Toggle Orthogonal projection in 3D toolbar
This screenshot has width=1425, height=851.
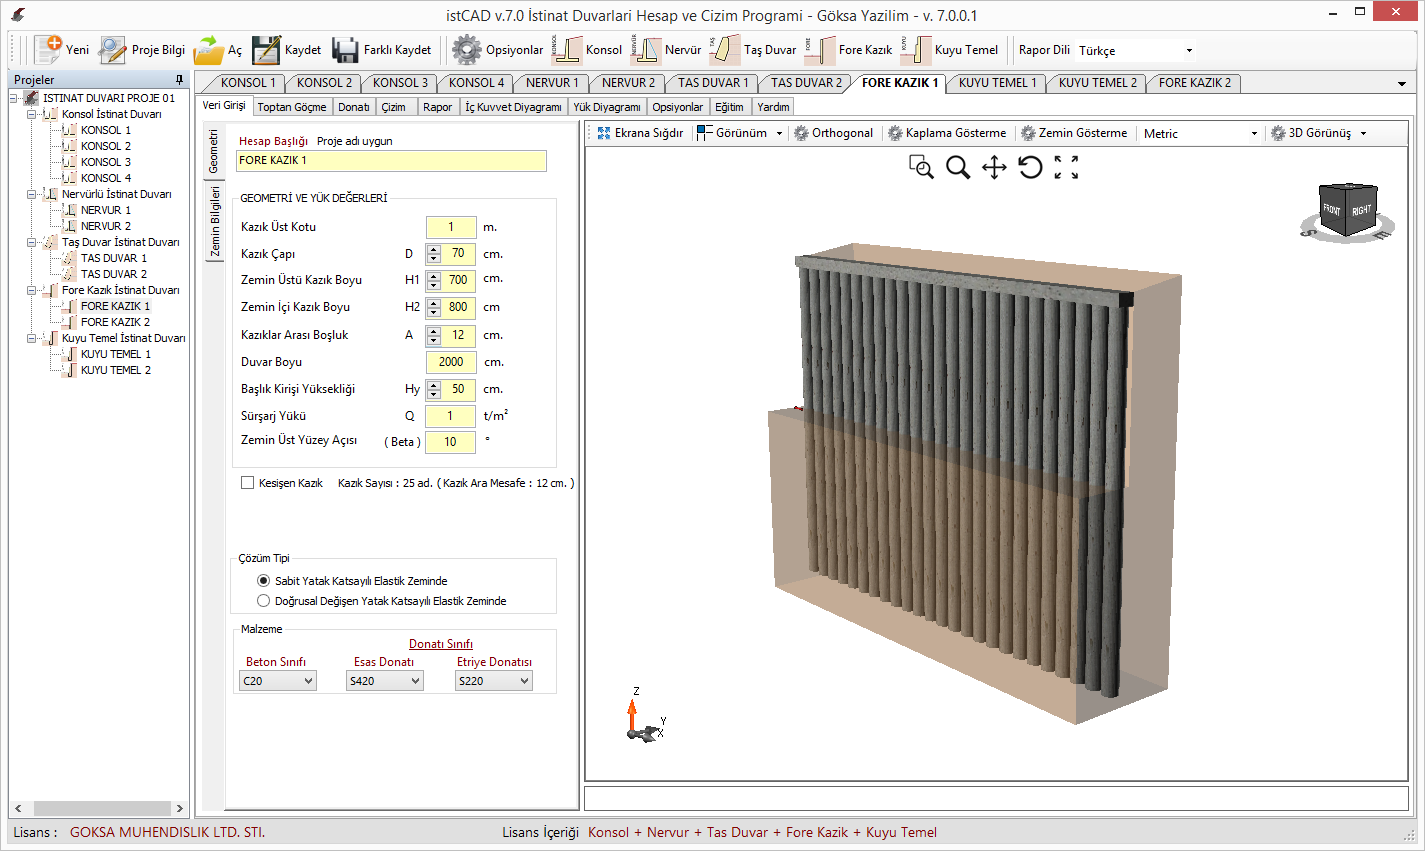coord(833,133)
